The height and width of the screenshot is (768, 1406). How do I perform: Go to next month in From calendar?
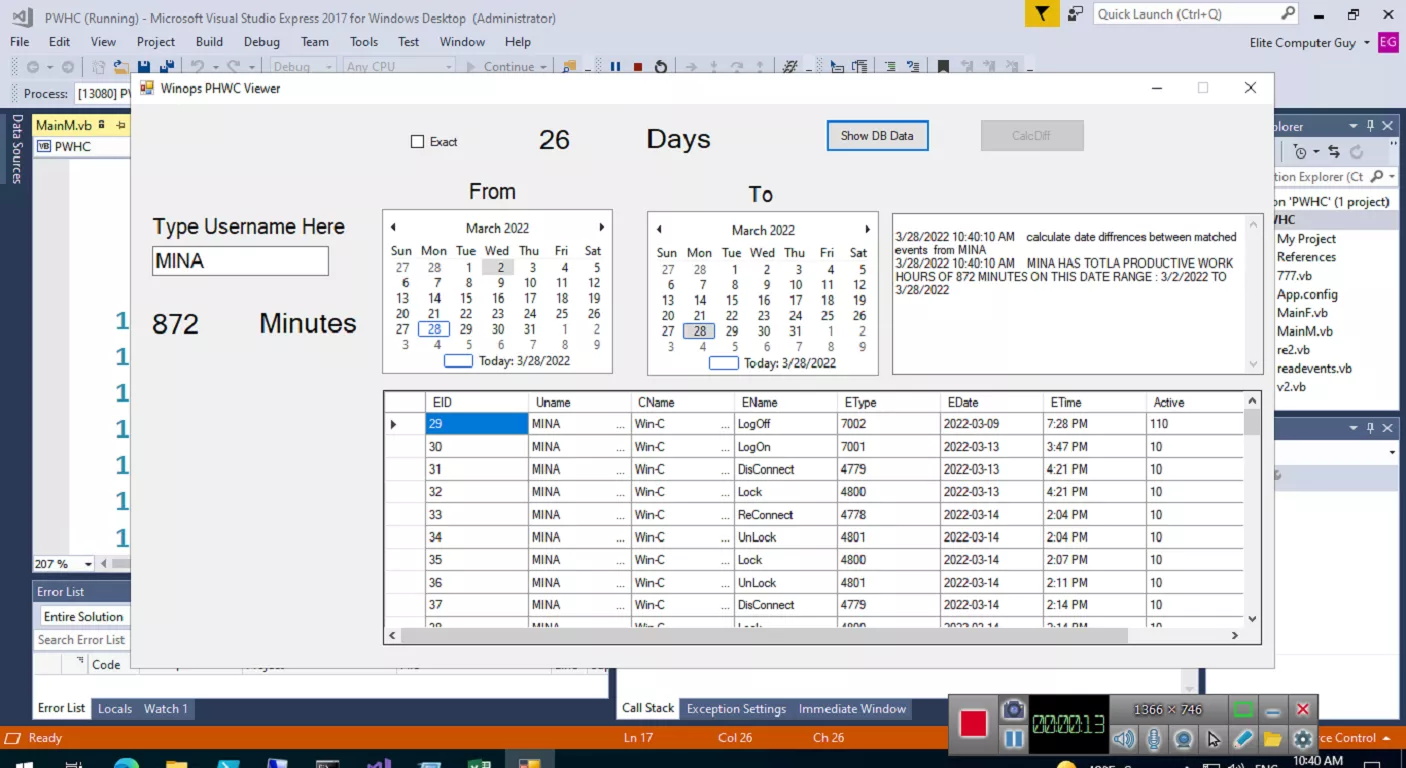(x=601, y=228)
